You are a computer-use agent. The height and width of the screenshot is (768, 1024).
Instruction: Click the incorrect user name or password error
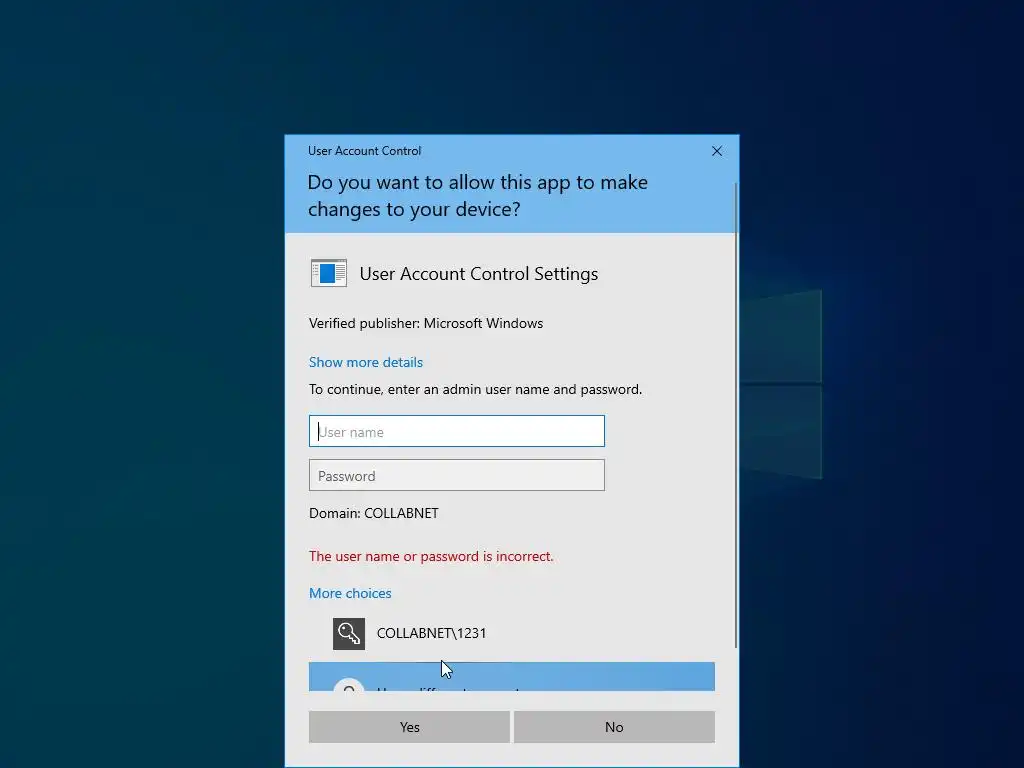coord(431,556)
